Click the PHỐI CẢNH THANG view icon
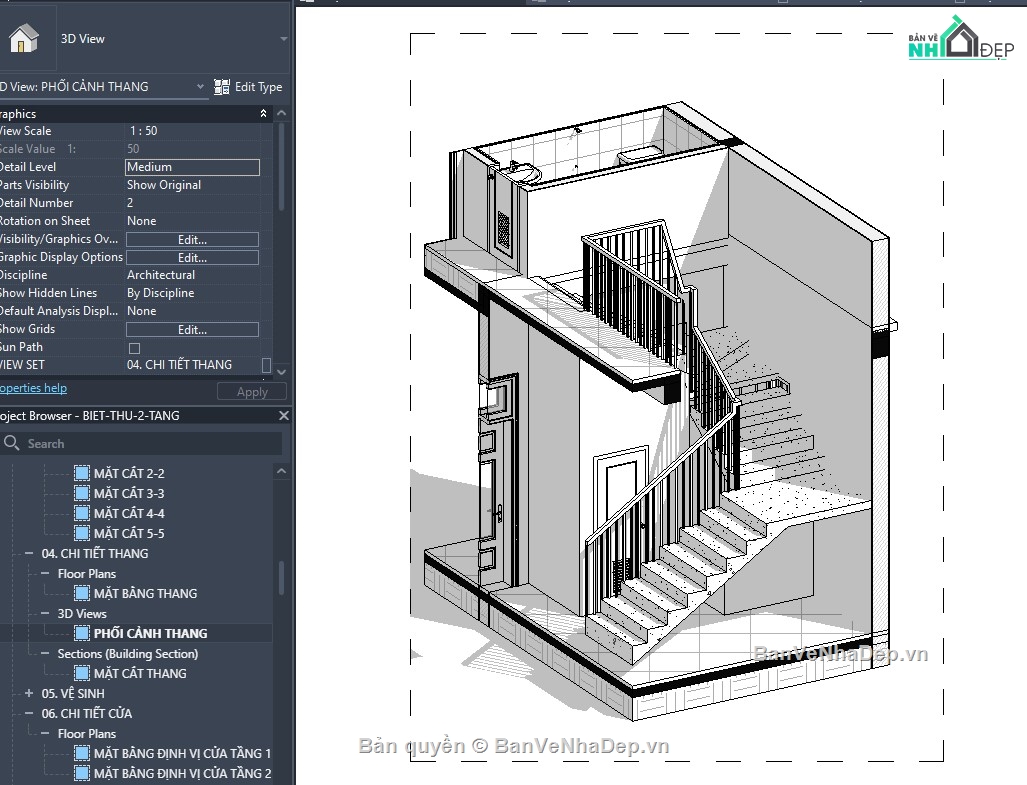1027x785 pixels. point(82,633)
